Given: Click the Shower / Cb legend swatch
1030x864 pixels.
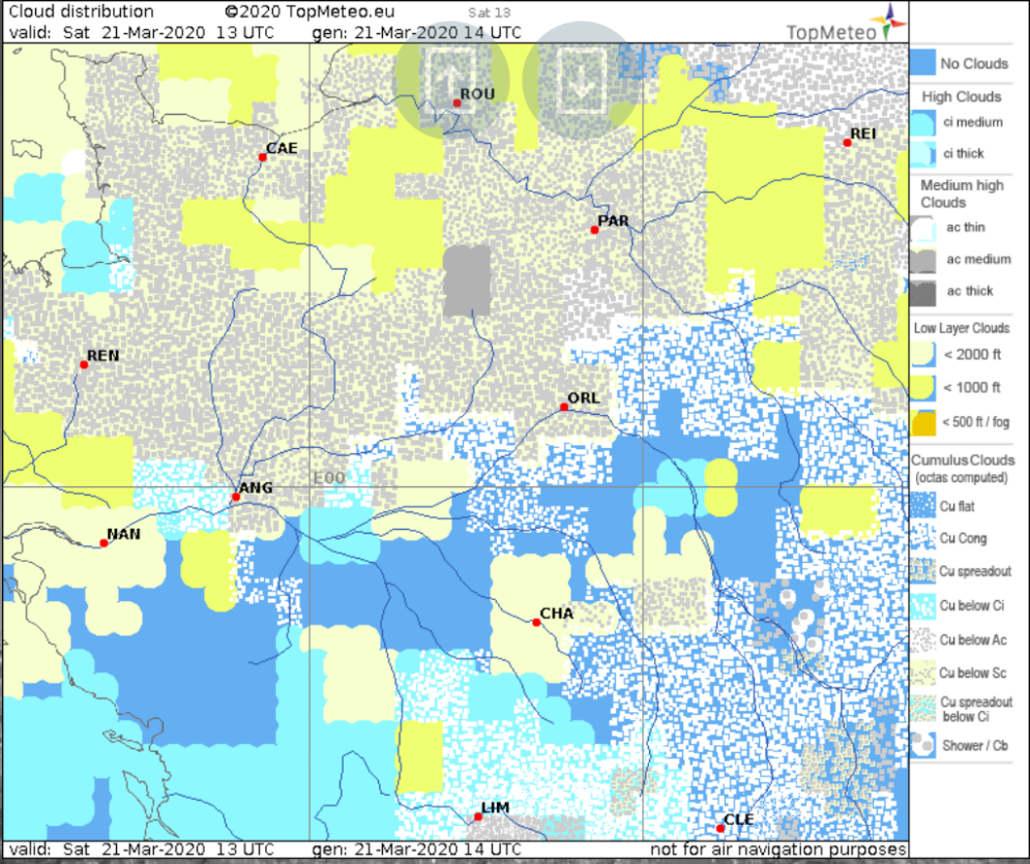Looking at the screenshot, I should 922,746.
